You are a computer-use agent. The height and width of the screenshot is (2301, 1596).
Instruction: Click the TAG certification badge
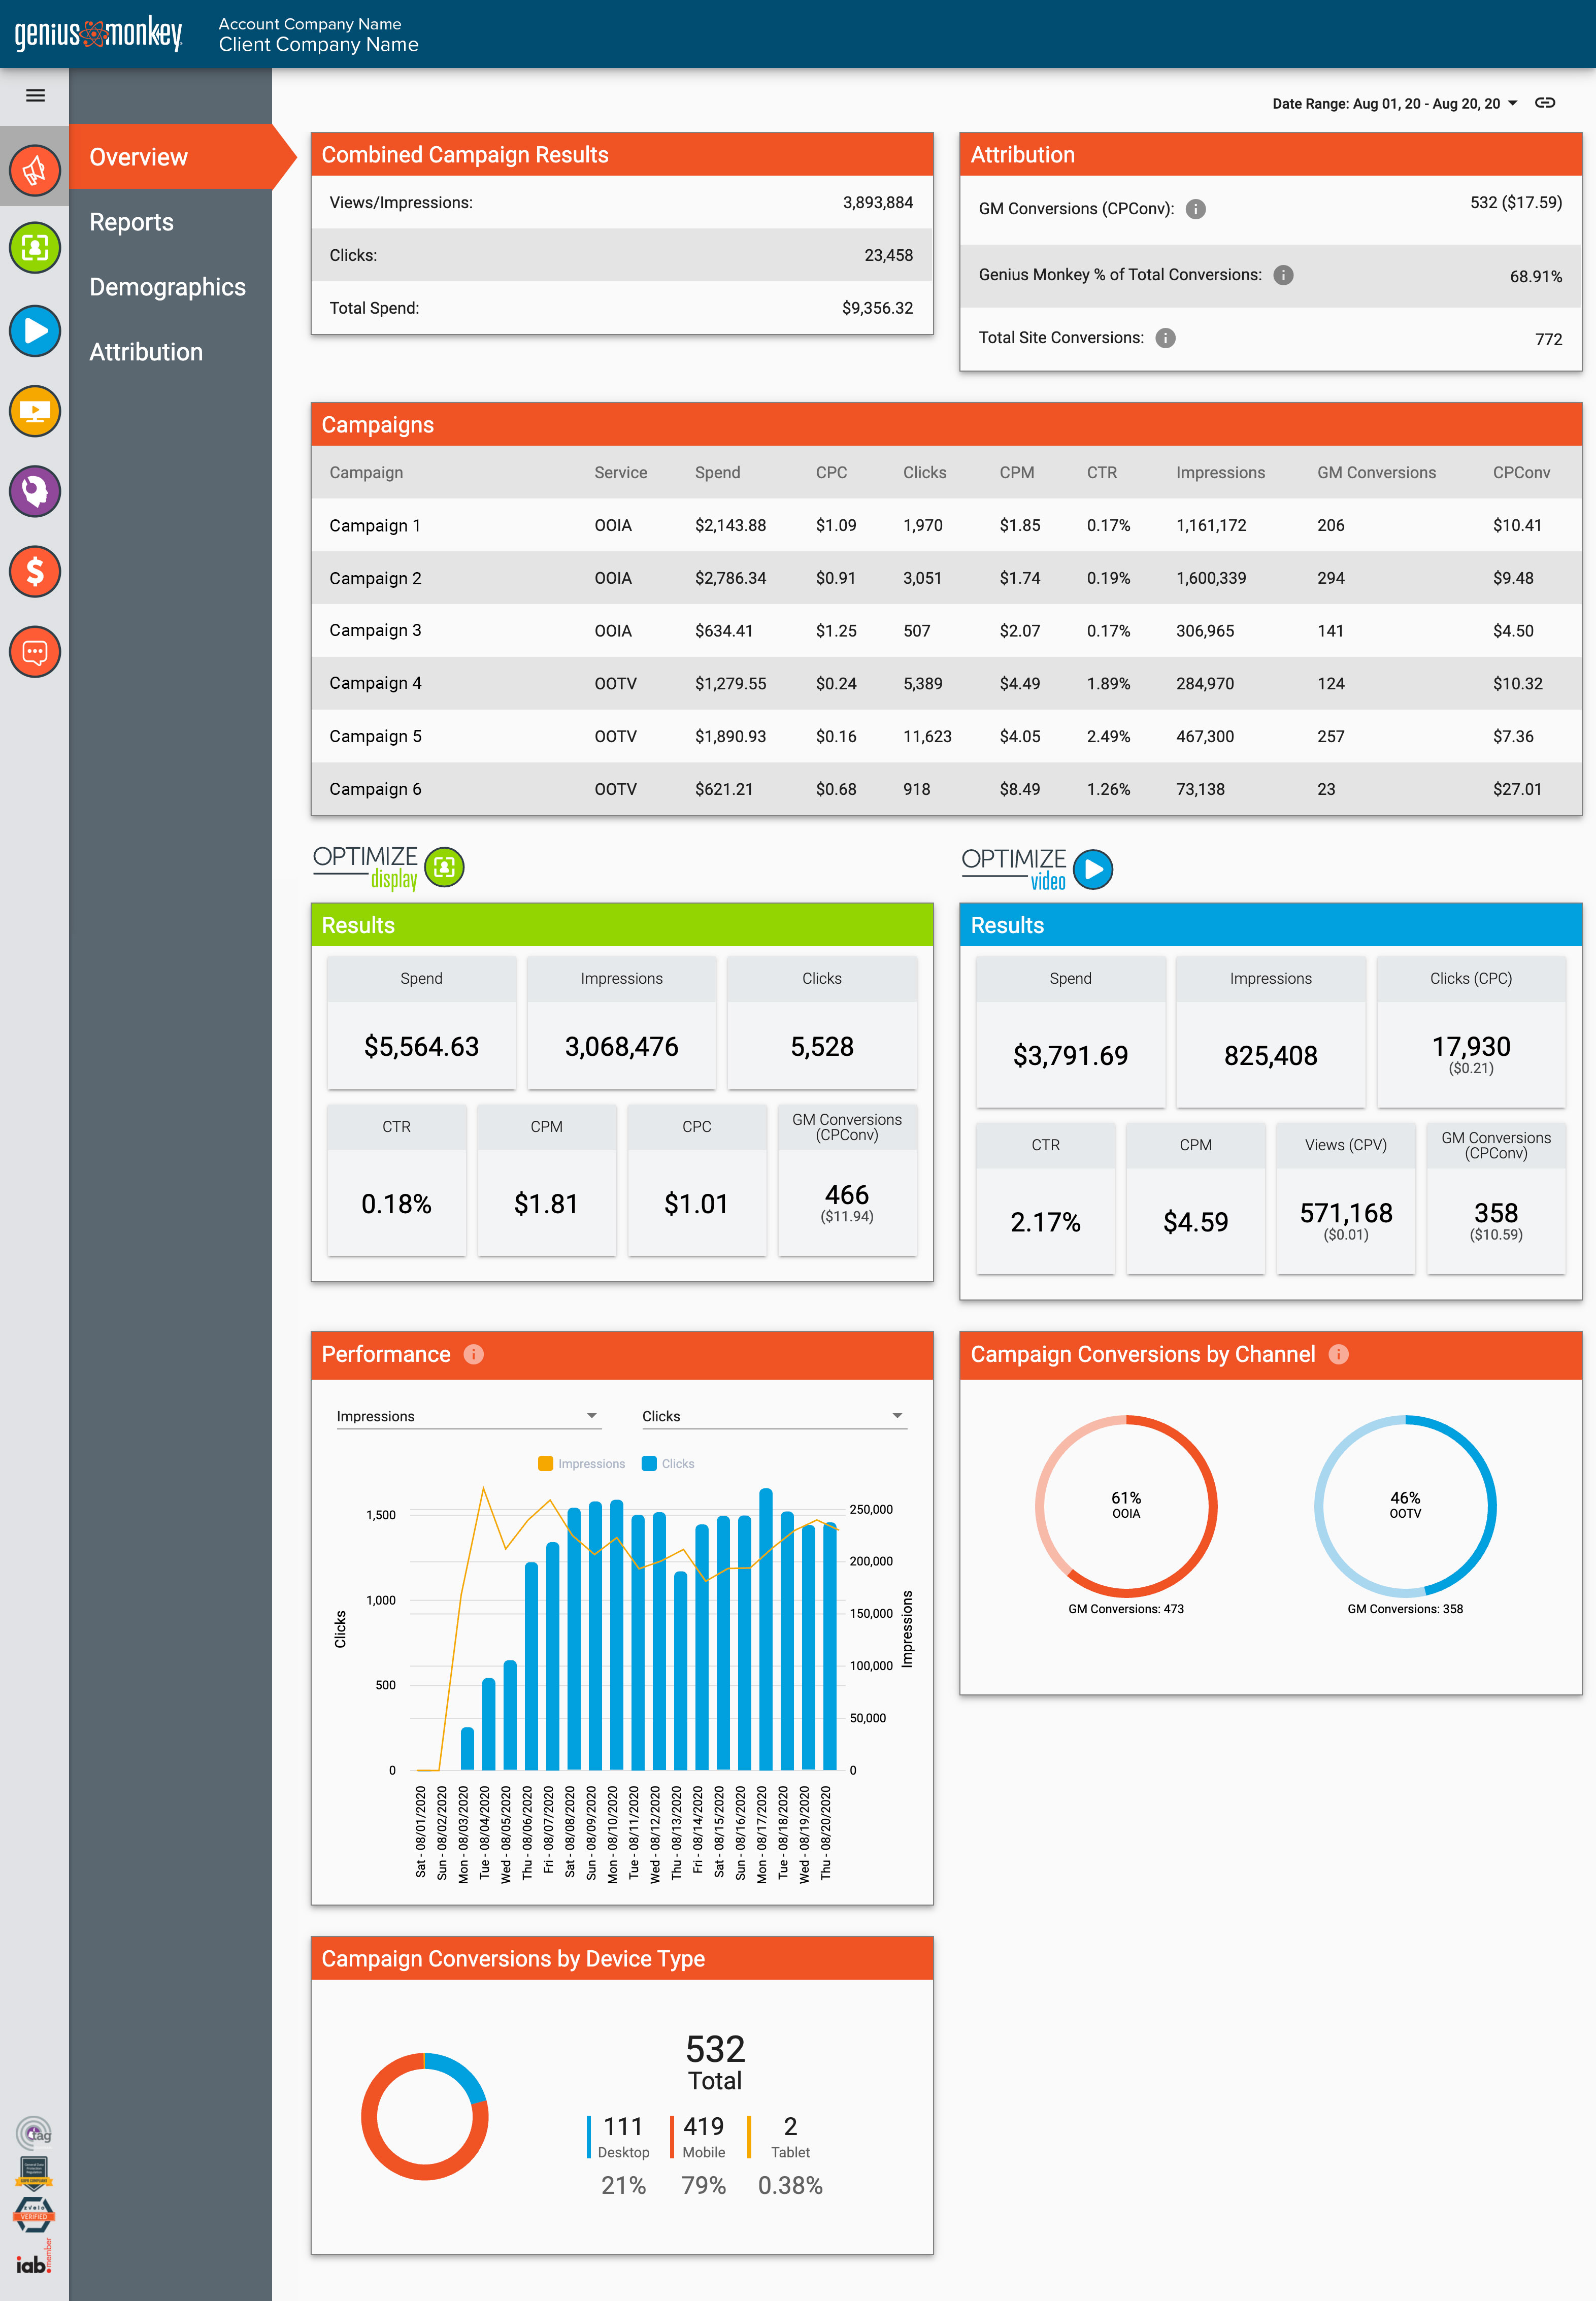[x=34, y=2133]
